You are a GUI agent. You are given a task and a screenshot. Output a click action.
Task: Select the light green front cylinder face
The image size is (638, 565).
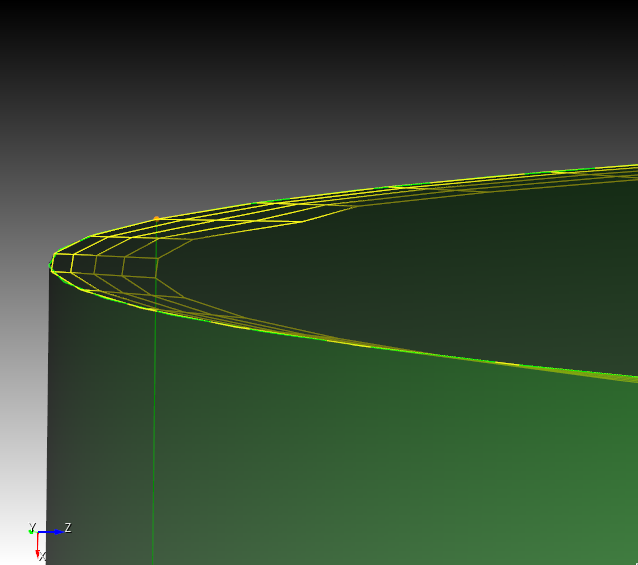tap(400, 460)
